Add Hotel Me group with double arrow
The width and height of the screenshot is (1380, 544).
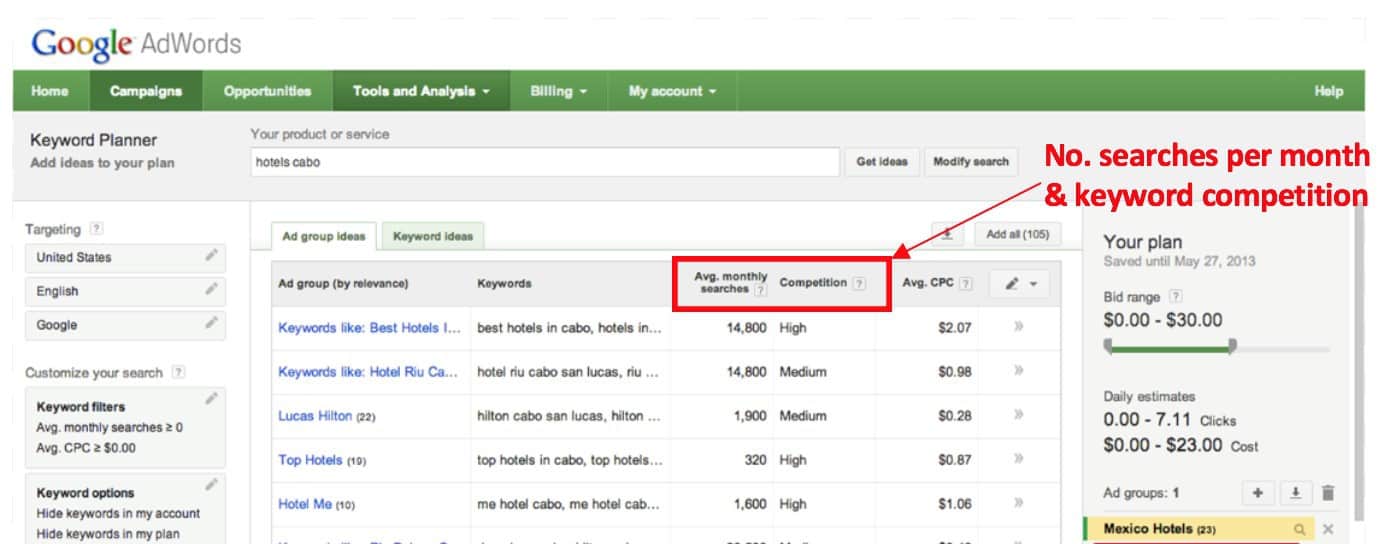(x=1018, y=503)
